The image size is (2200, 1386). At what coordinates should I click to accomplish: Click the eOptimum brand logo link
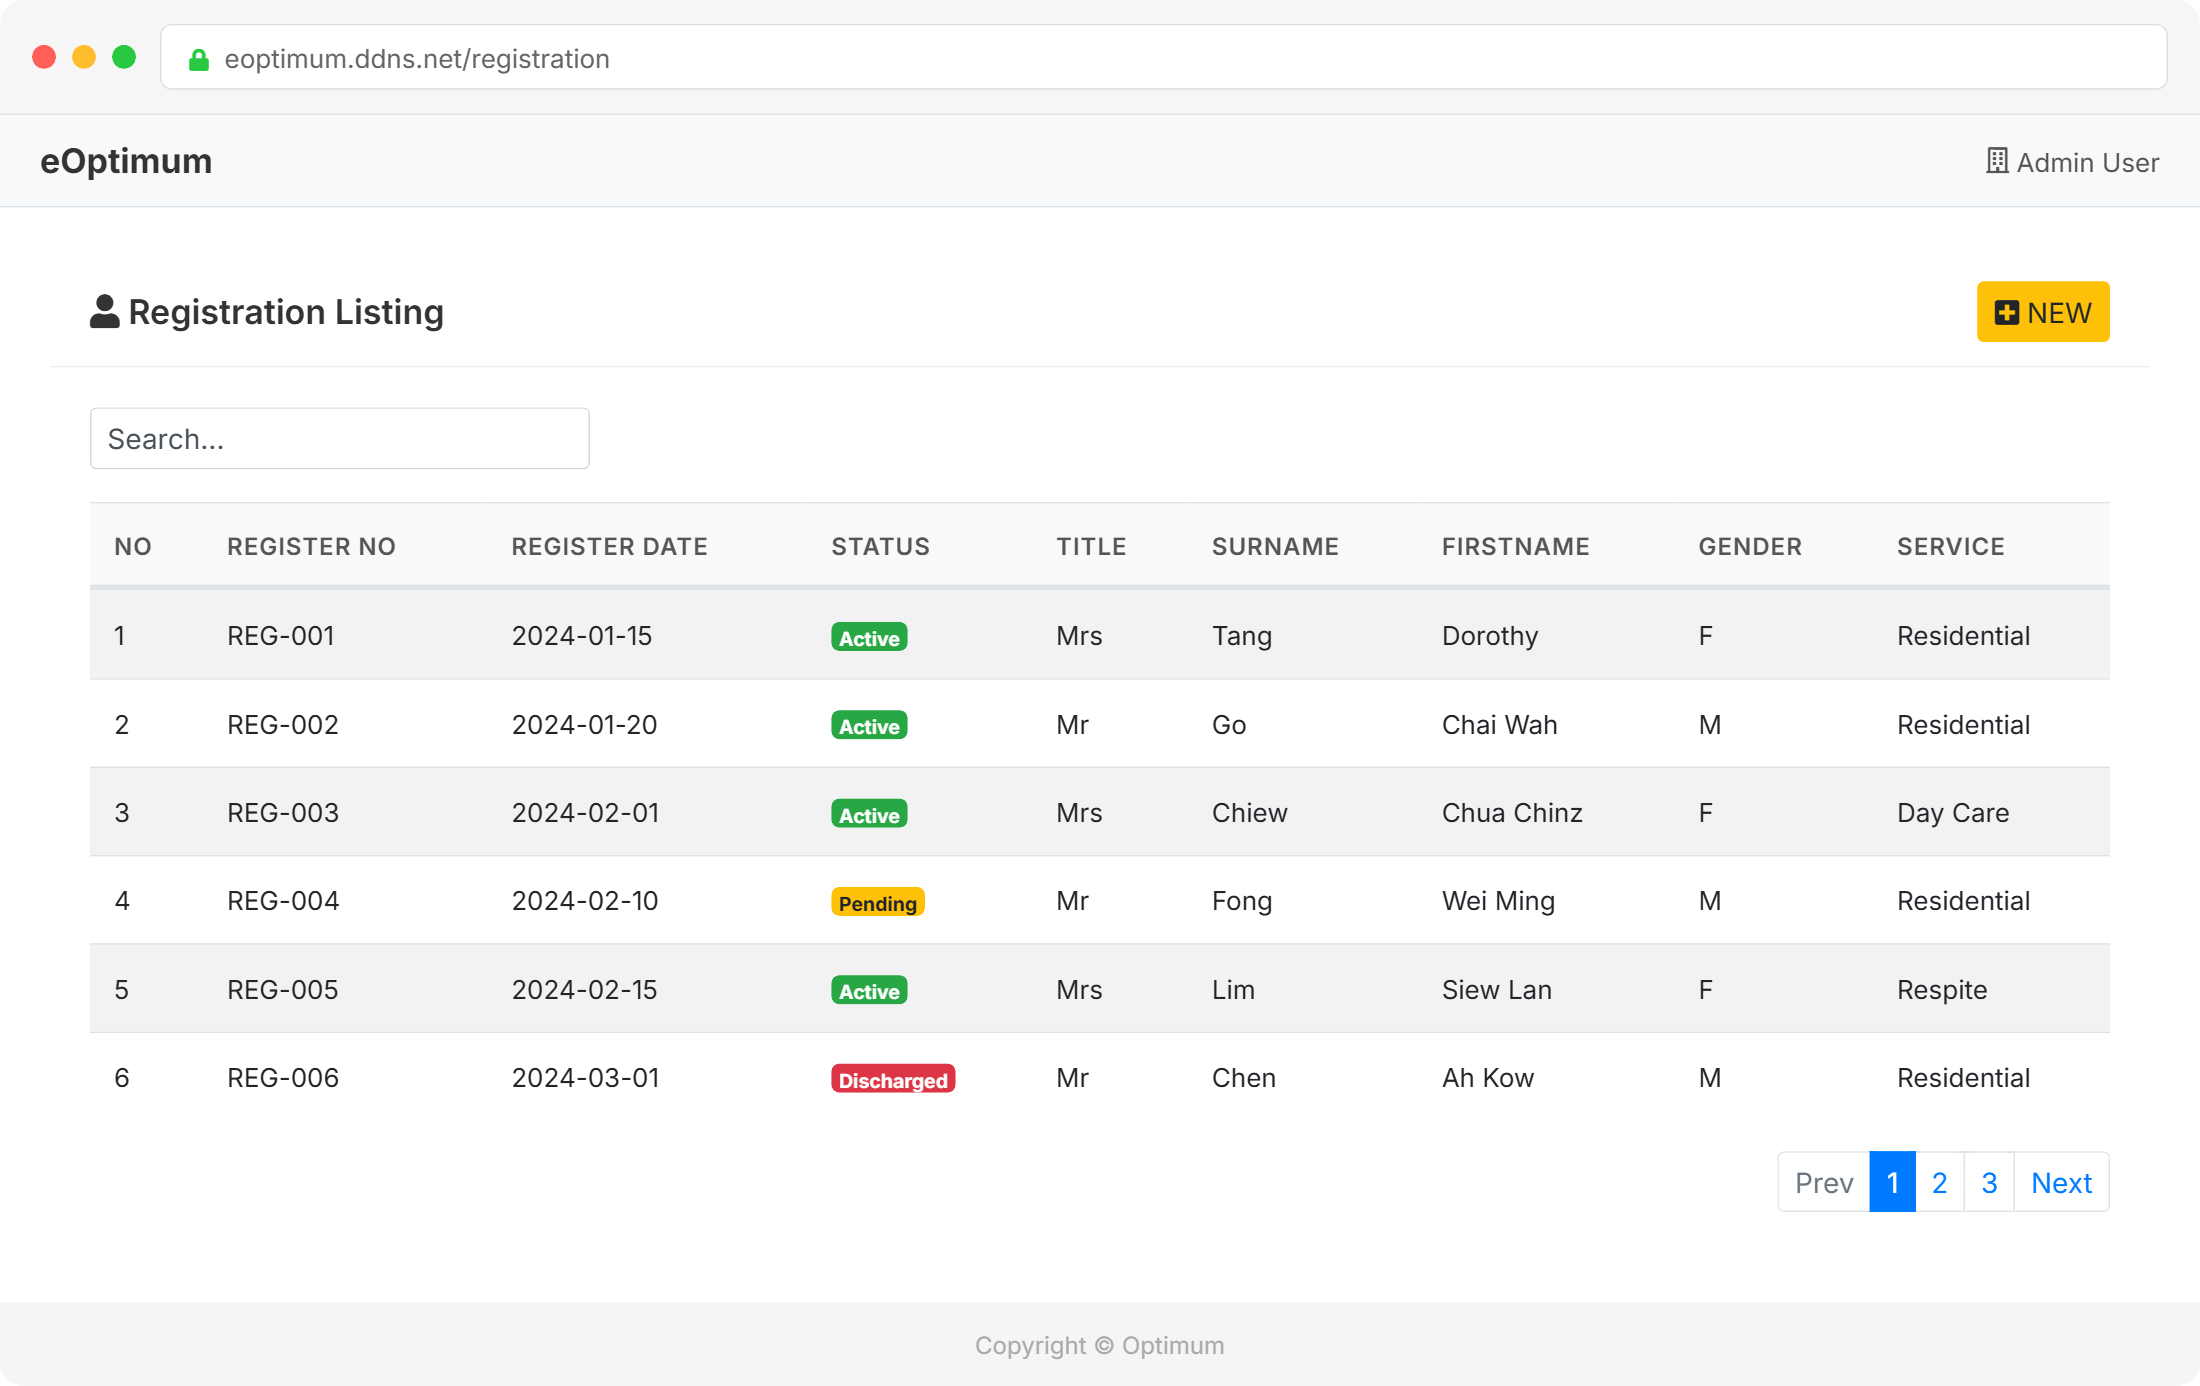pos(126,161)
